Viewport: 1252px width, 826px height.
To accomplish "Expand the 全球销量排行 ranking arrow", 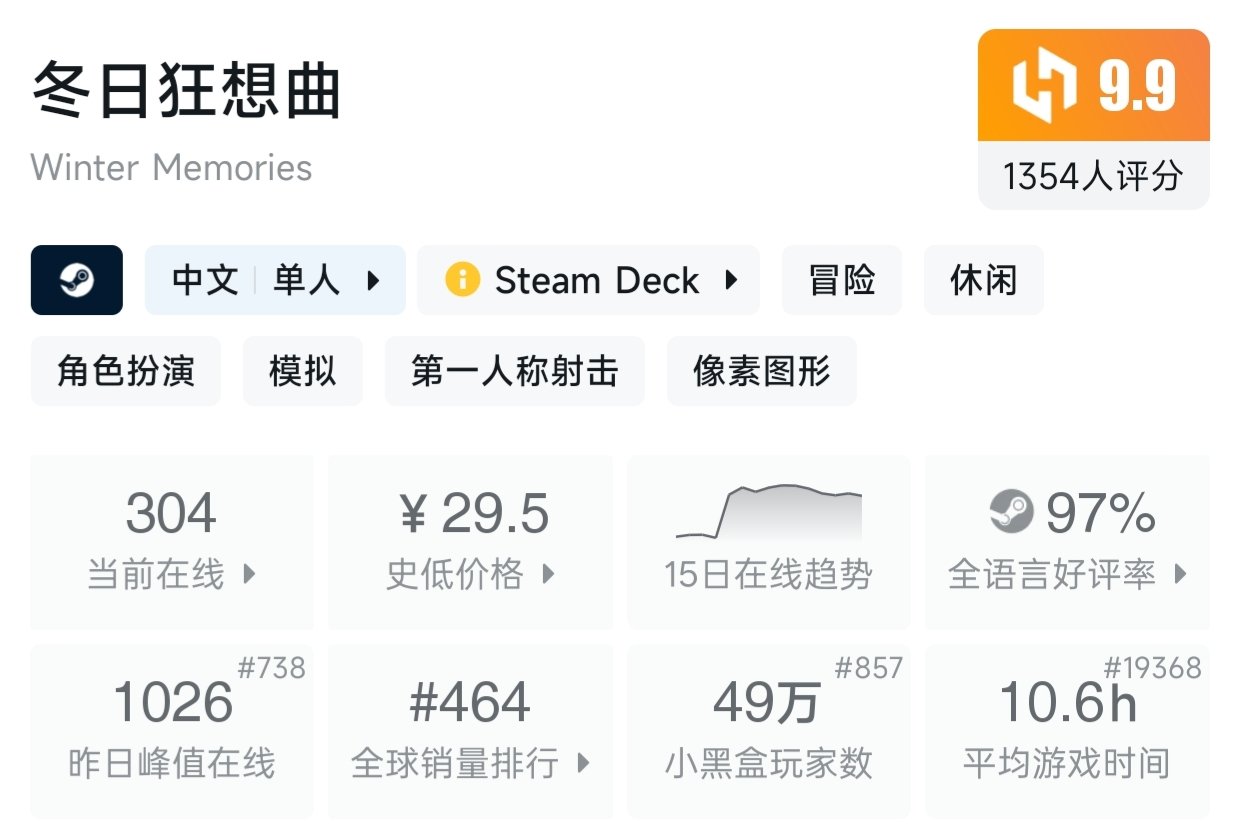I will coord(584,764).
